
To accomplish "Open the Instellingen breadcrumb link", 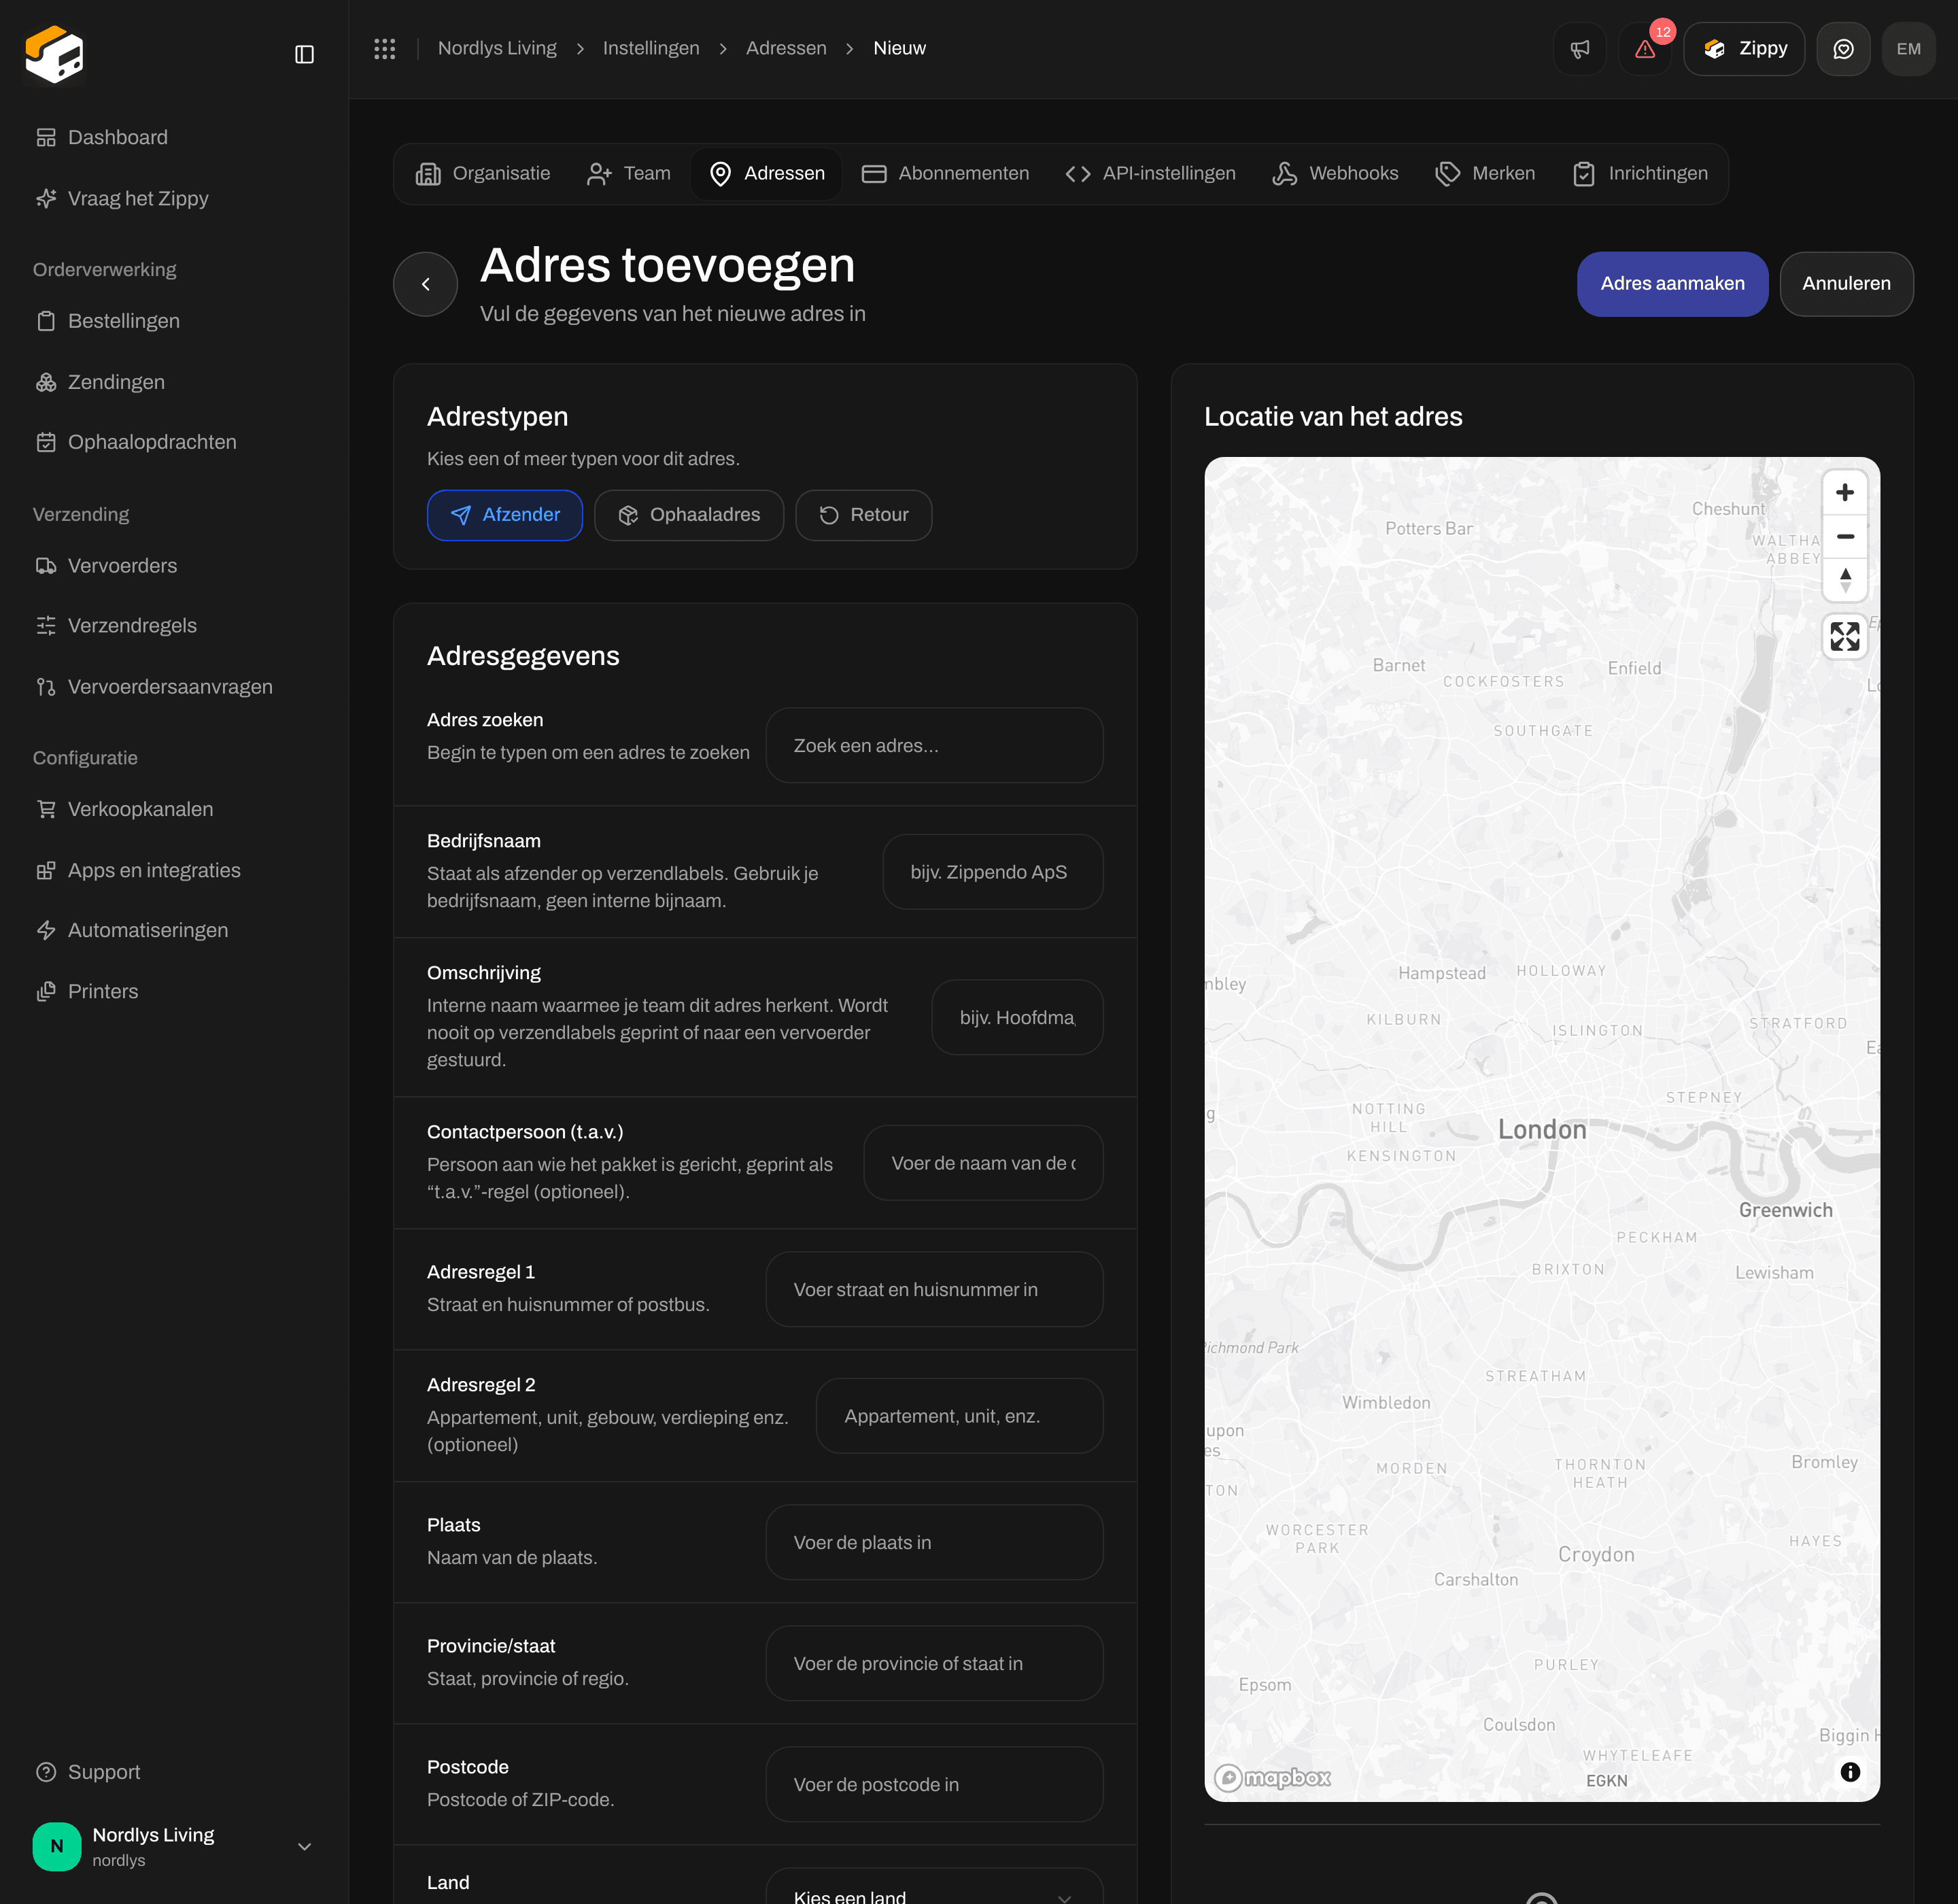I will [651, 48].
